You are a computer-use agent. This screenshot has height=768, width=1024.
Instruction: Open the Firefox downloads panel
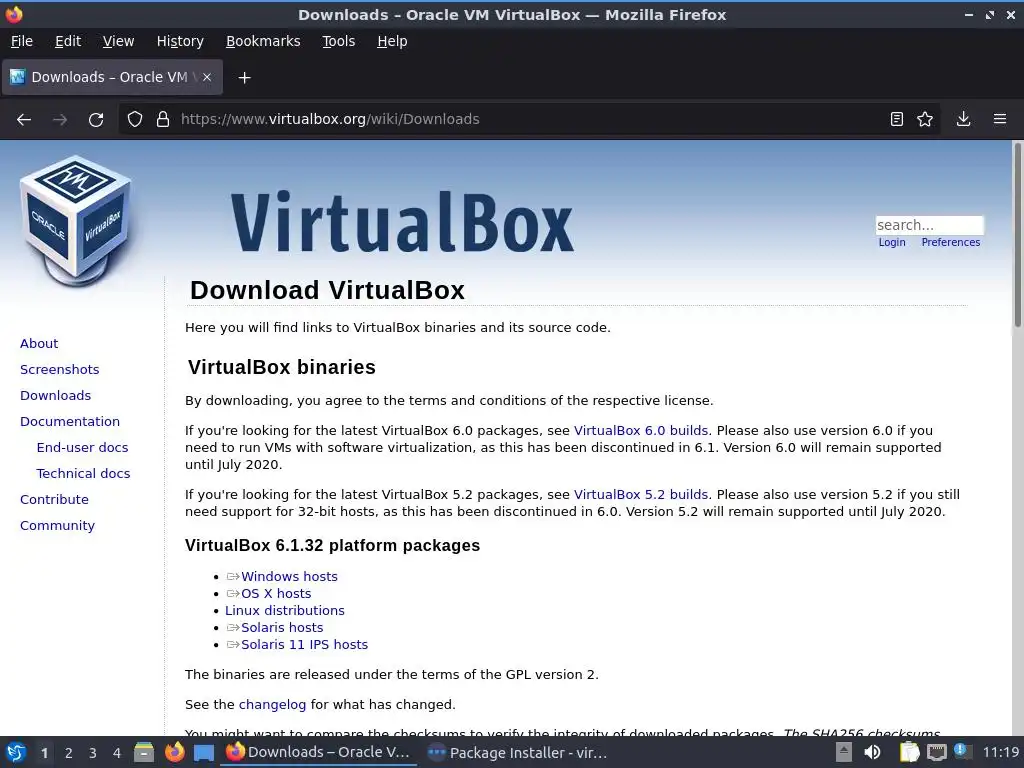tap(963, 119)
